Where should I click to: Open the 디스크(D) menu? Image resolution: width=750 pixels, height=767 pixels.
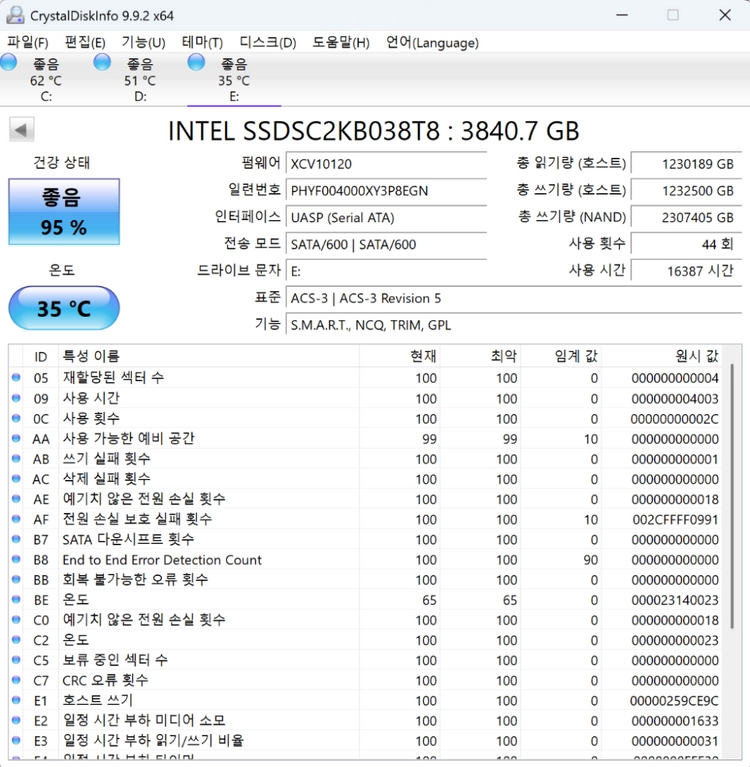point(268,43)
